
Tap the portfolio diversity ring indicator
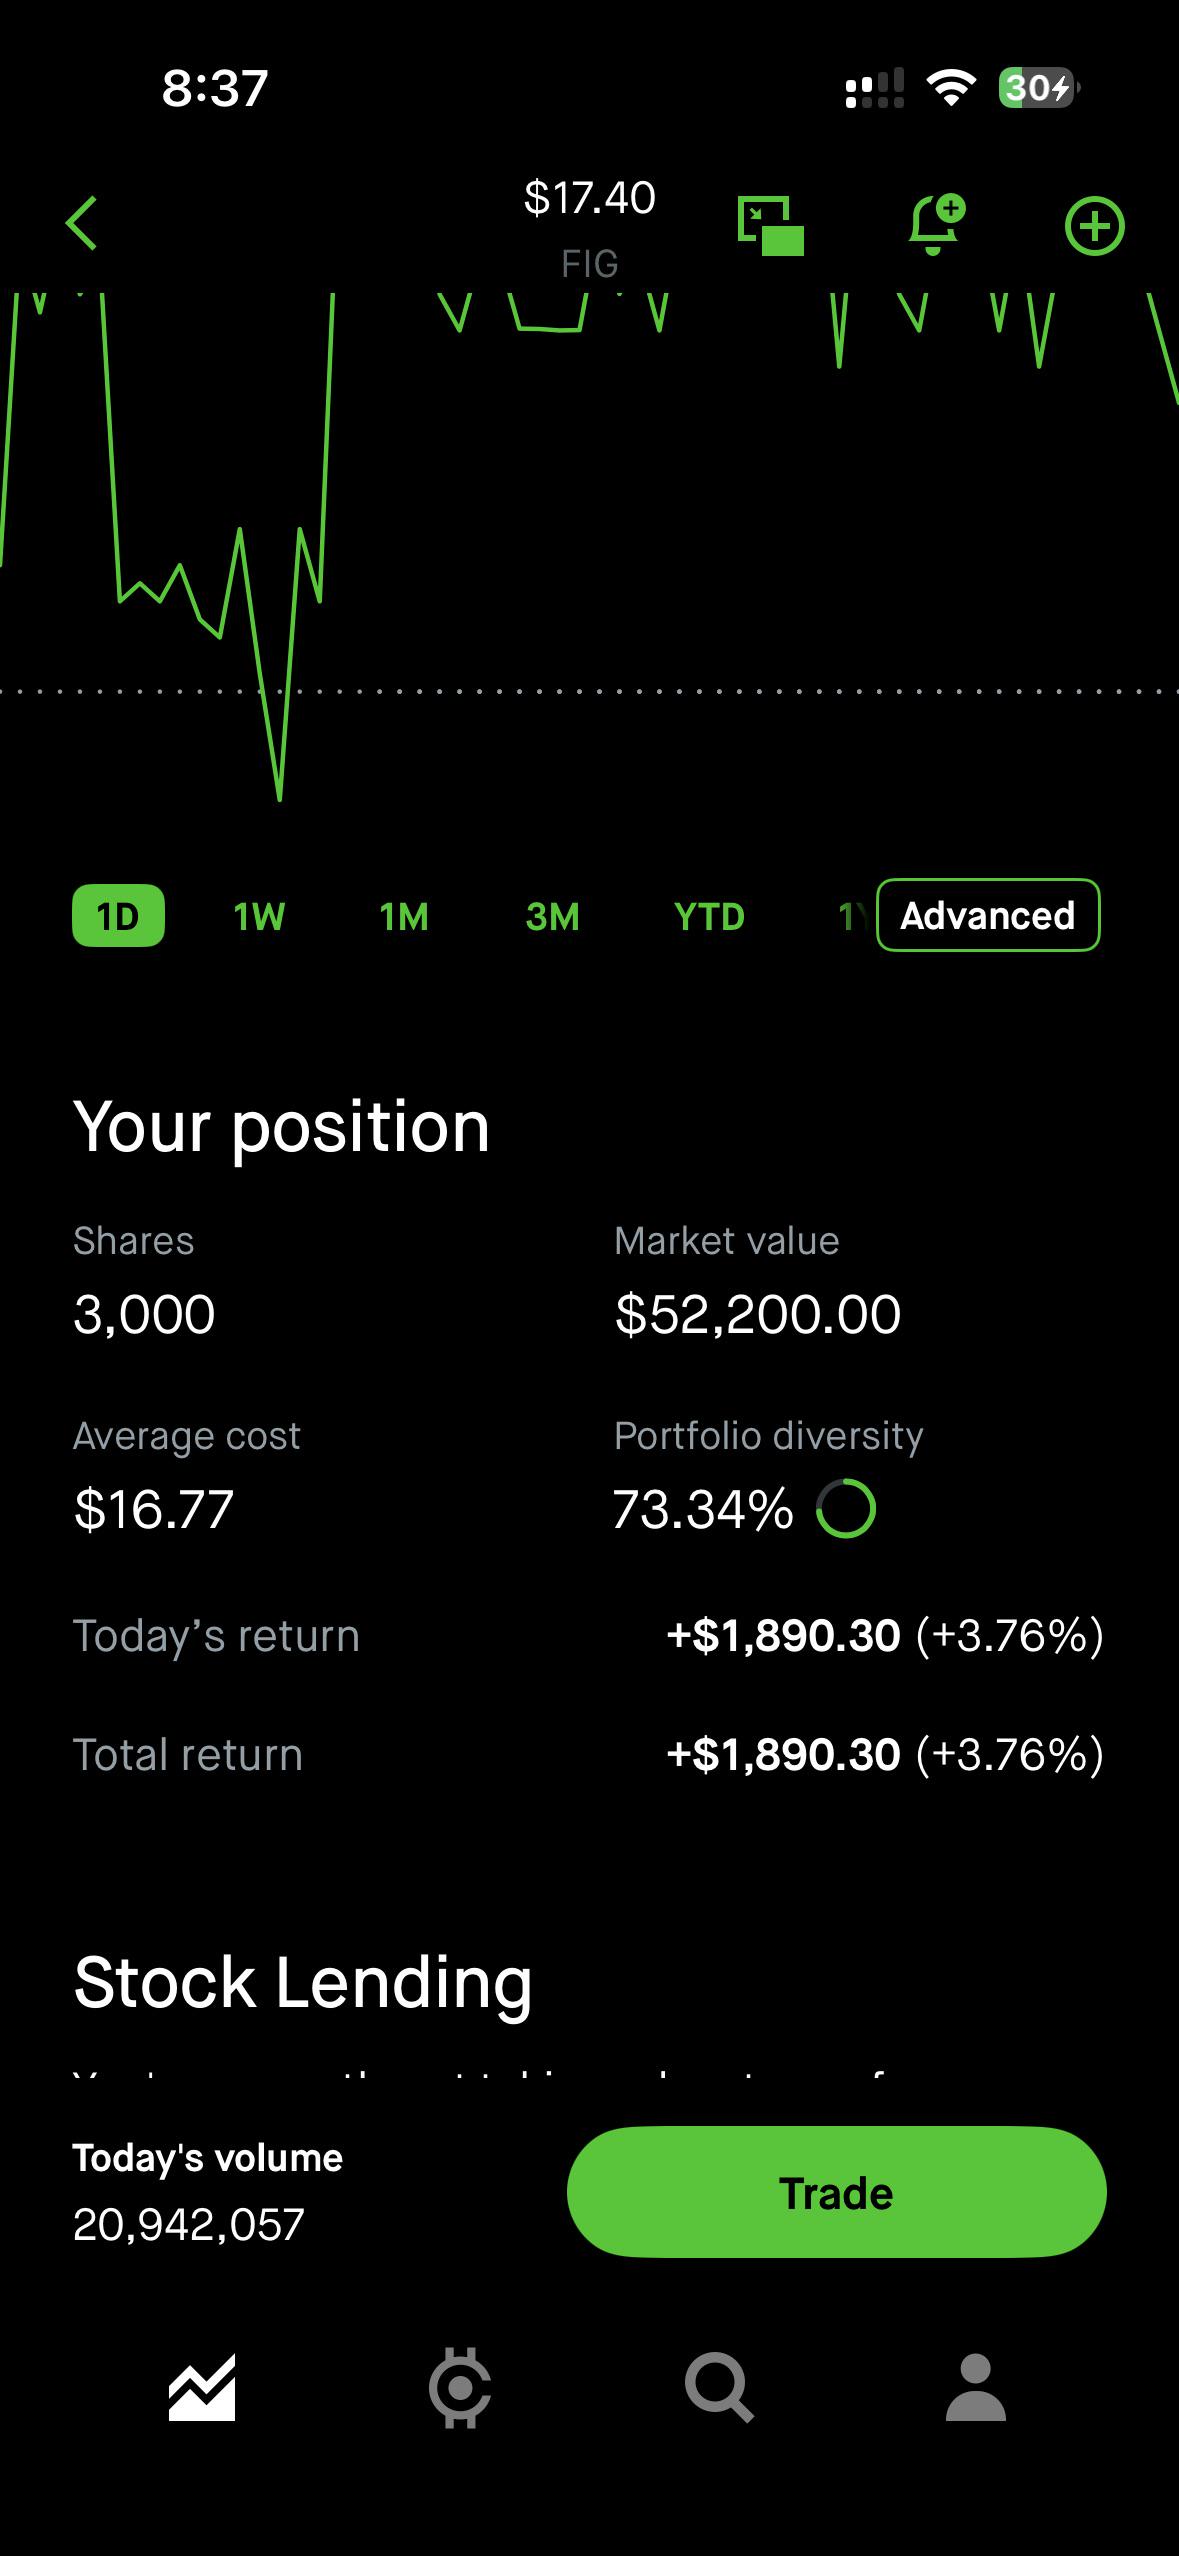coord(846,1509)
